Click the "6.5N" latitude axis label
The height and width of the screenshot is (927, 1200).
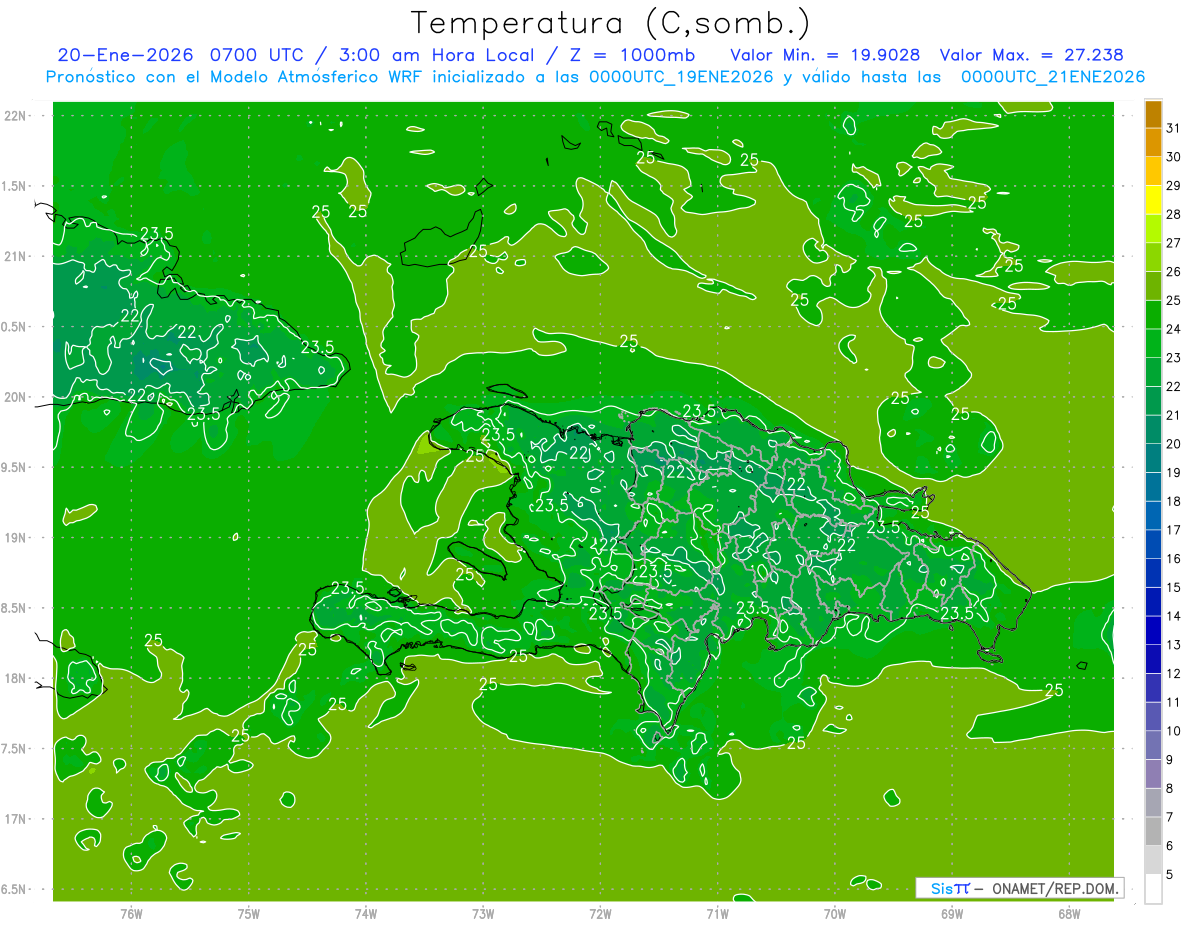[14, 890]
